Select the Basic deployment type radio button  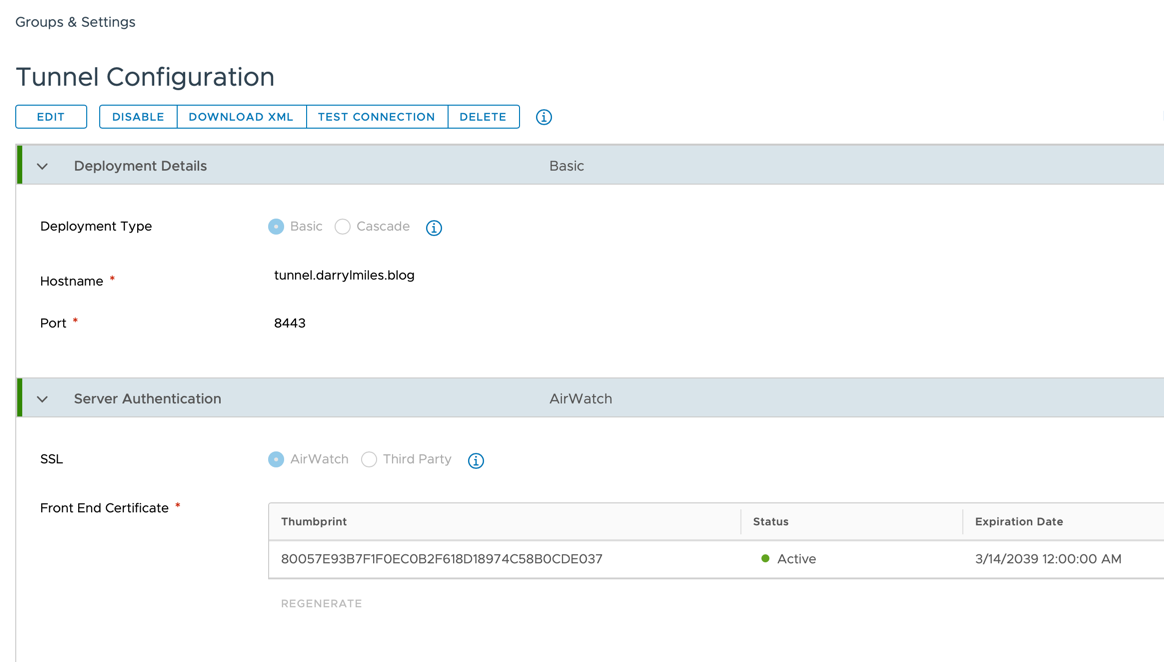pyautogui.click(x=276, y=227)
